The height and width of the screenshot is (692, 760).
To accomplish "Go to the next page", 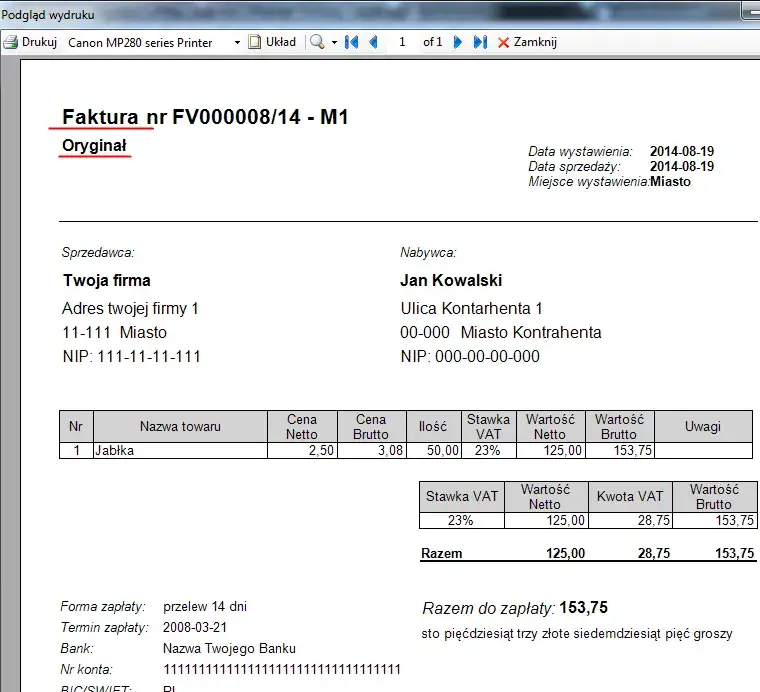I will point(458,43).
